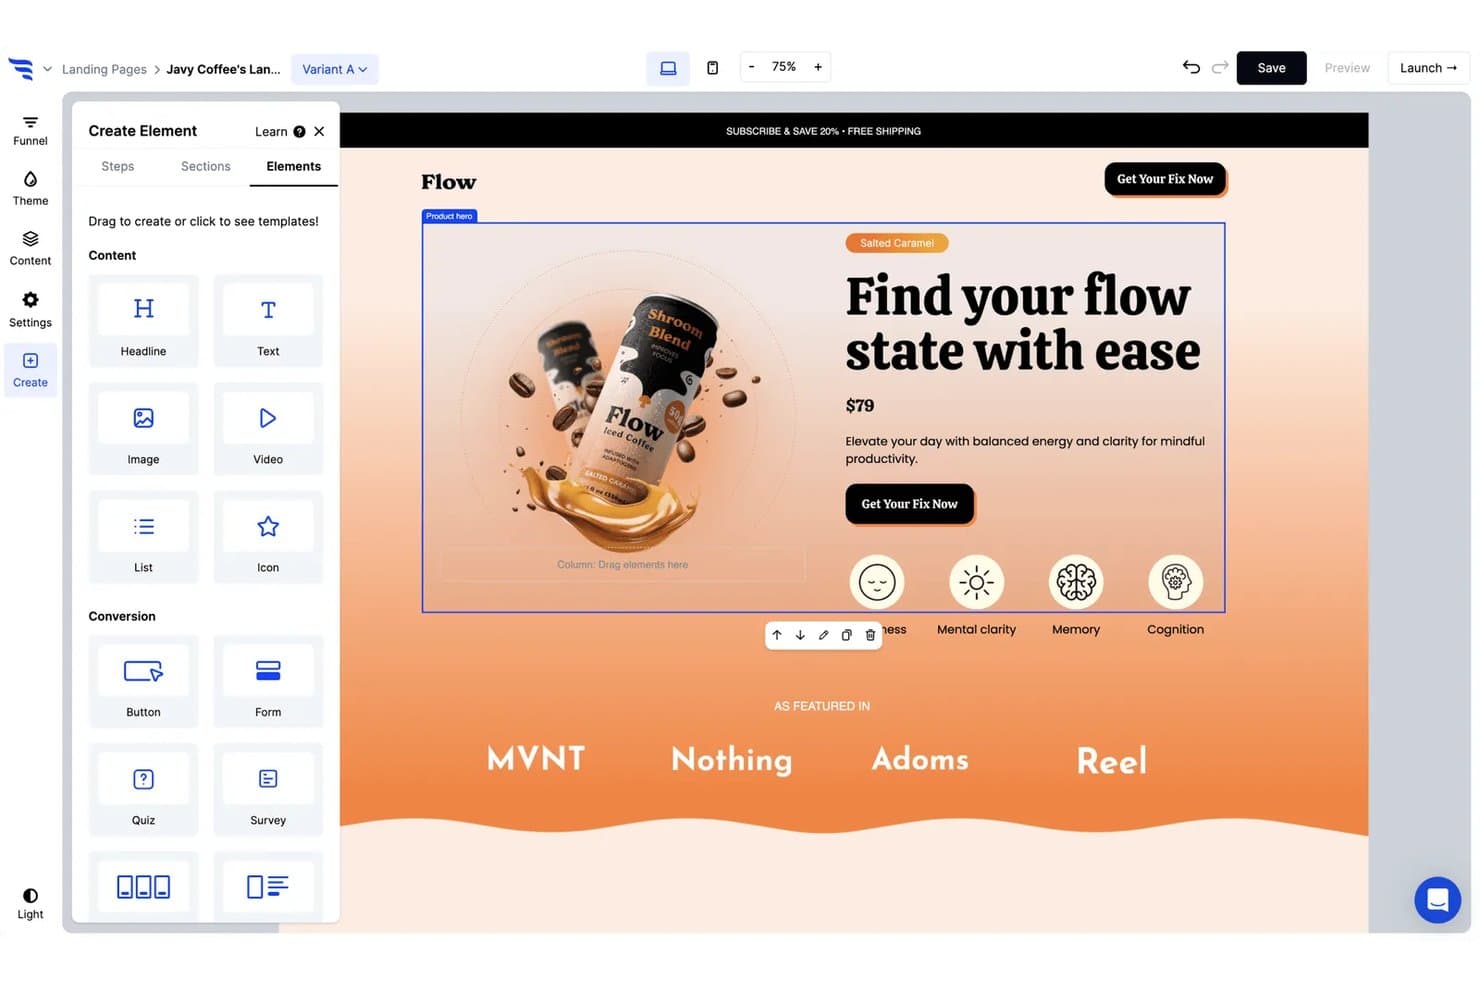Add an Icon element
1480x987 pixels.
(268, 536)
